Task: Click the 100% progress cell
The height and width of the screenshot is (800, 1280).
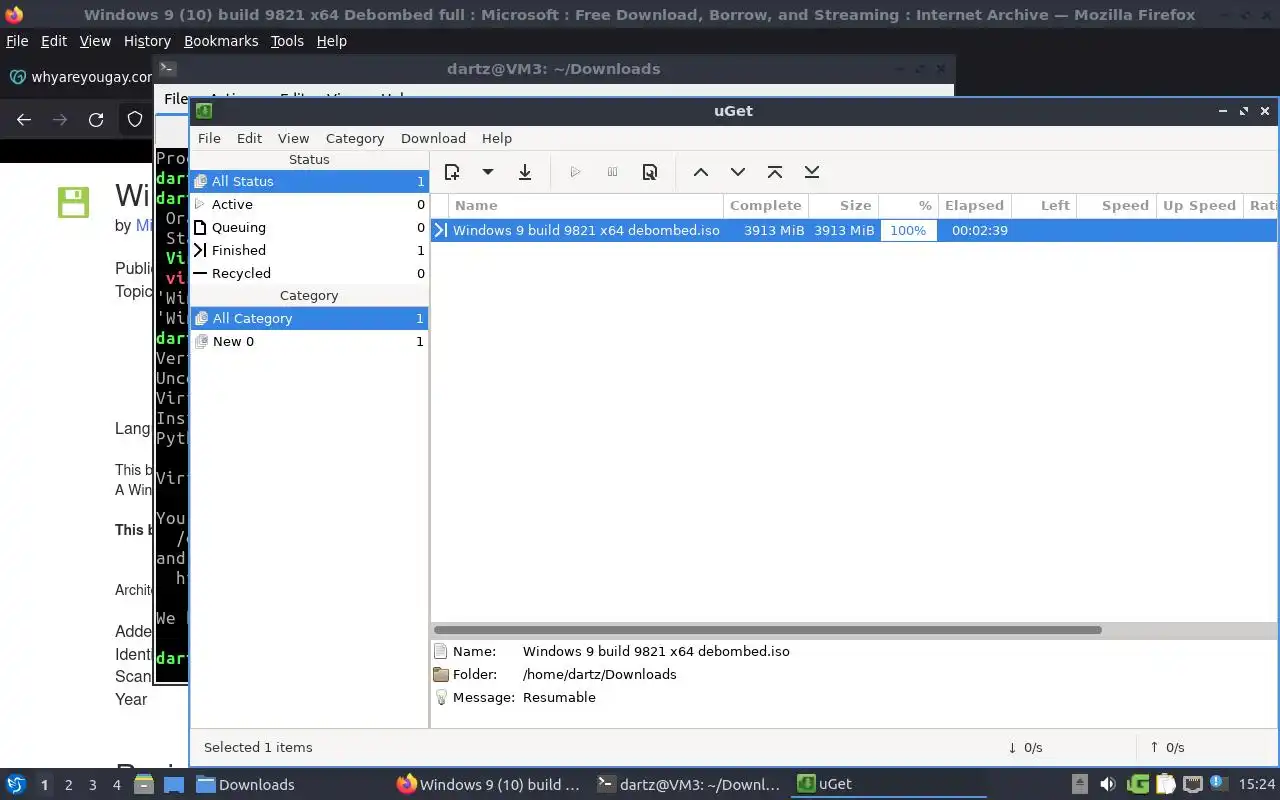Action: point(908,230)
